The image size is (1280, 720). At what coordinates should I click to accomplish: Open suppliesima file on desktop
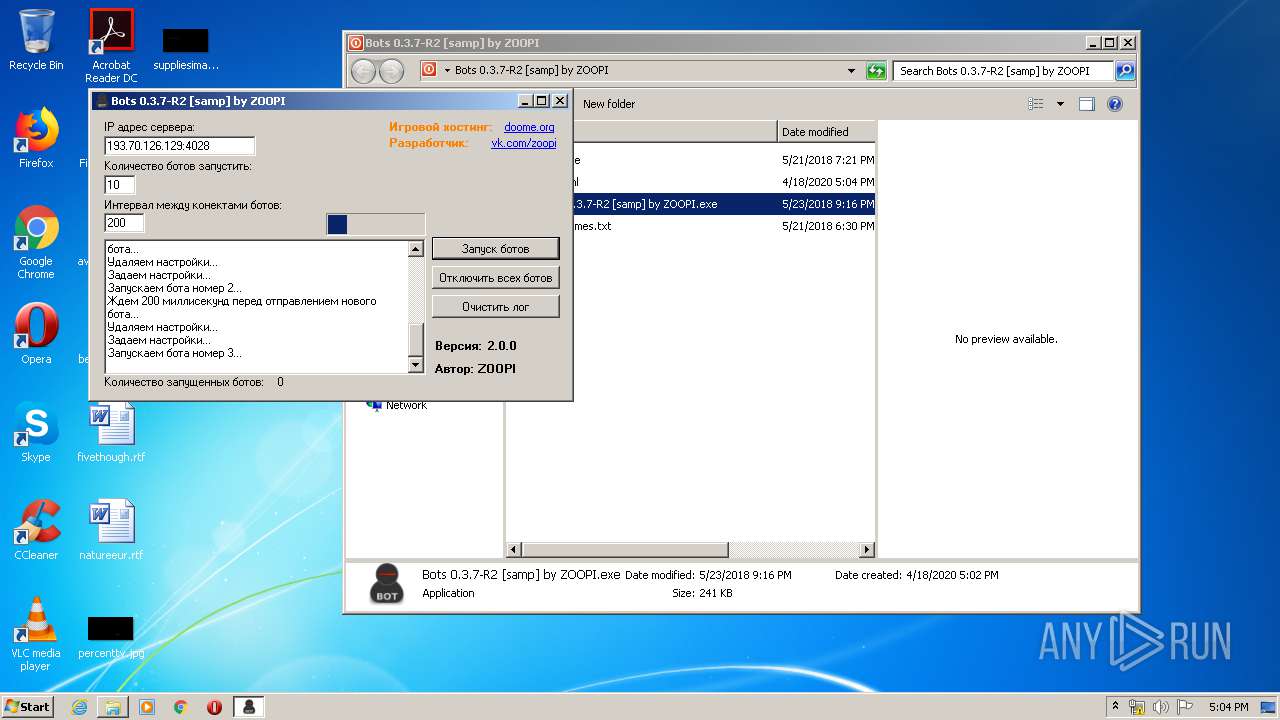186,50
